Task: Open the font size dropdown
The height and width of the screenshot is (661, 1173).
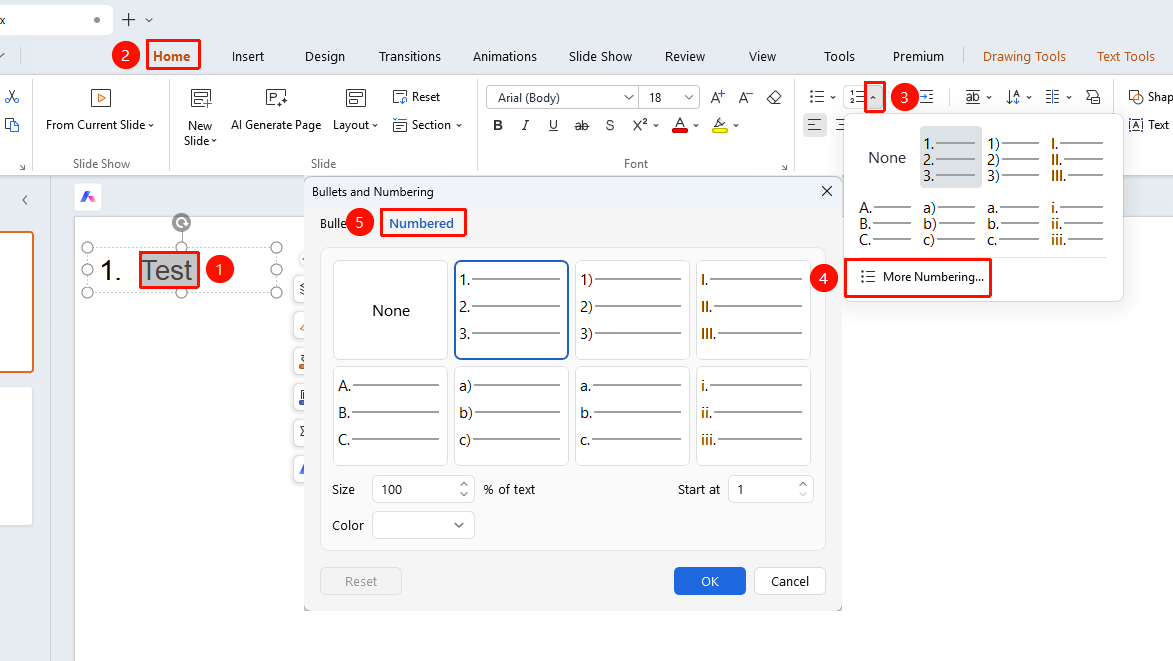Action: pyautogui.click(x=689, y=97)
